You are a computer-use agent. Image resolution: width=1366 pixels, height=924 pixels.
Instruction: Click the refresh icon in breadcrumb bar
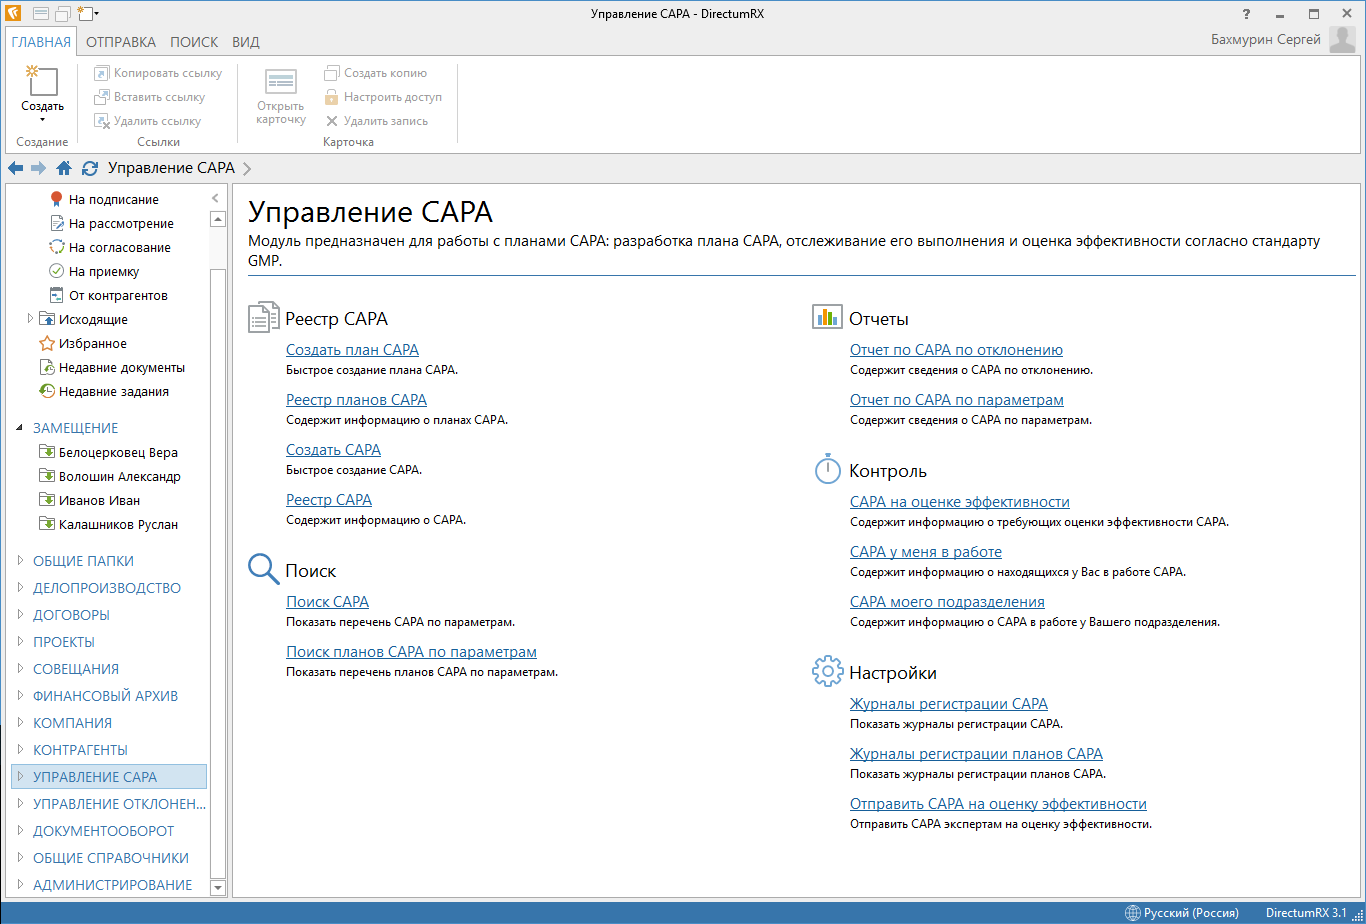pyautogui.click(x=90, y=168)
